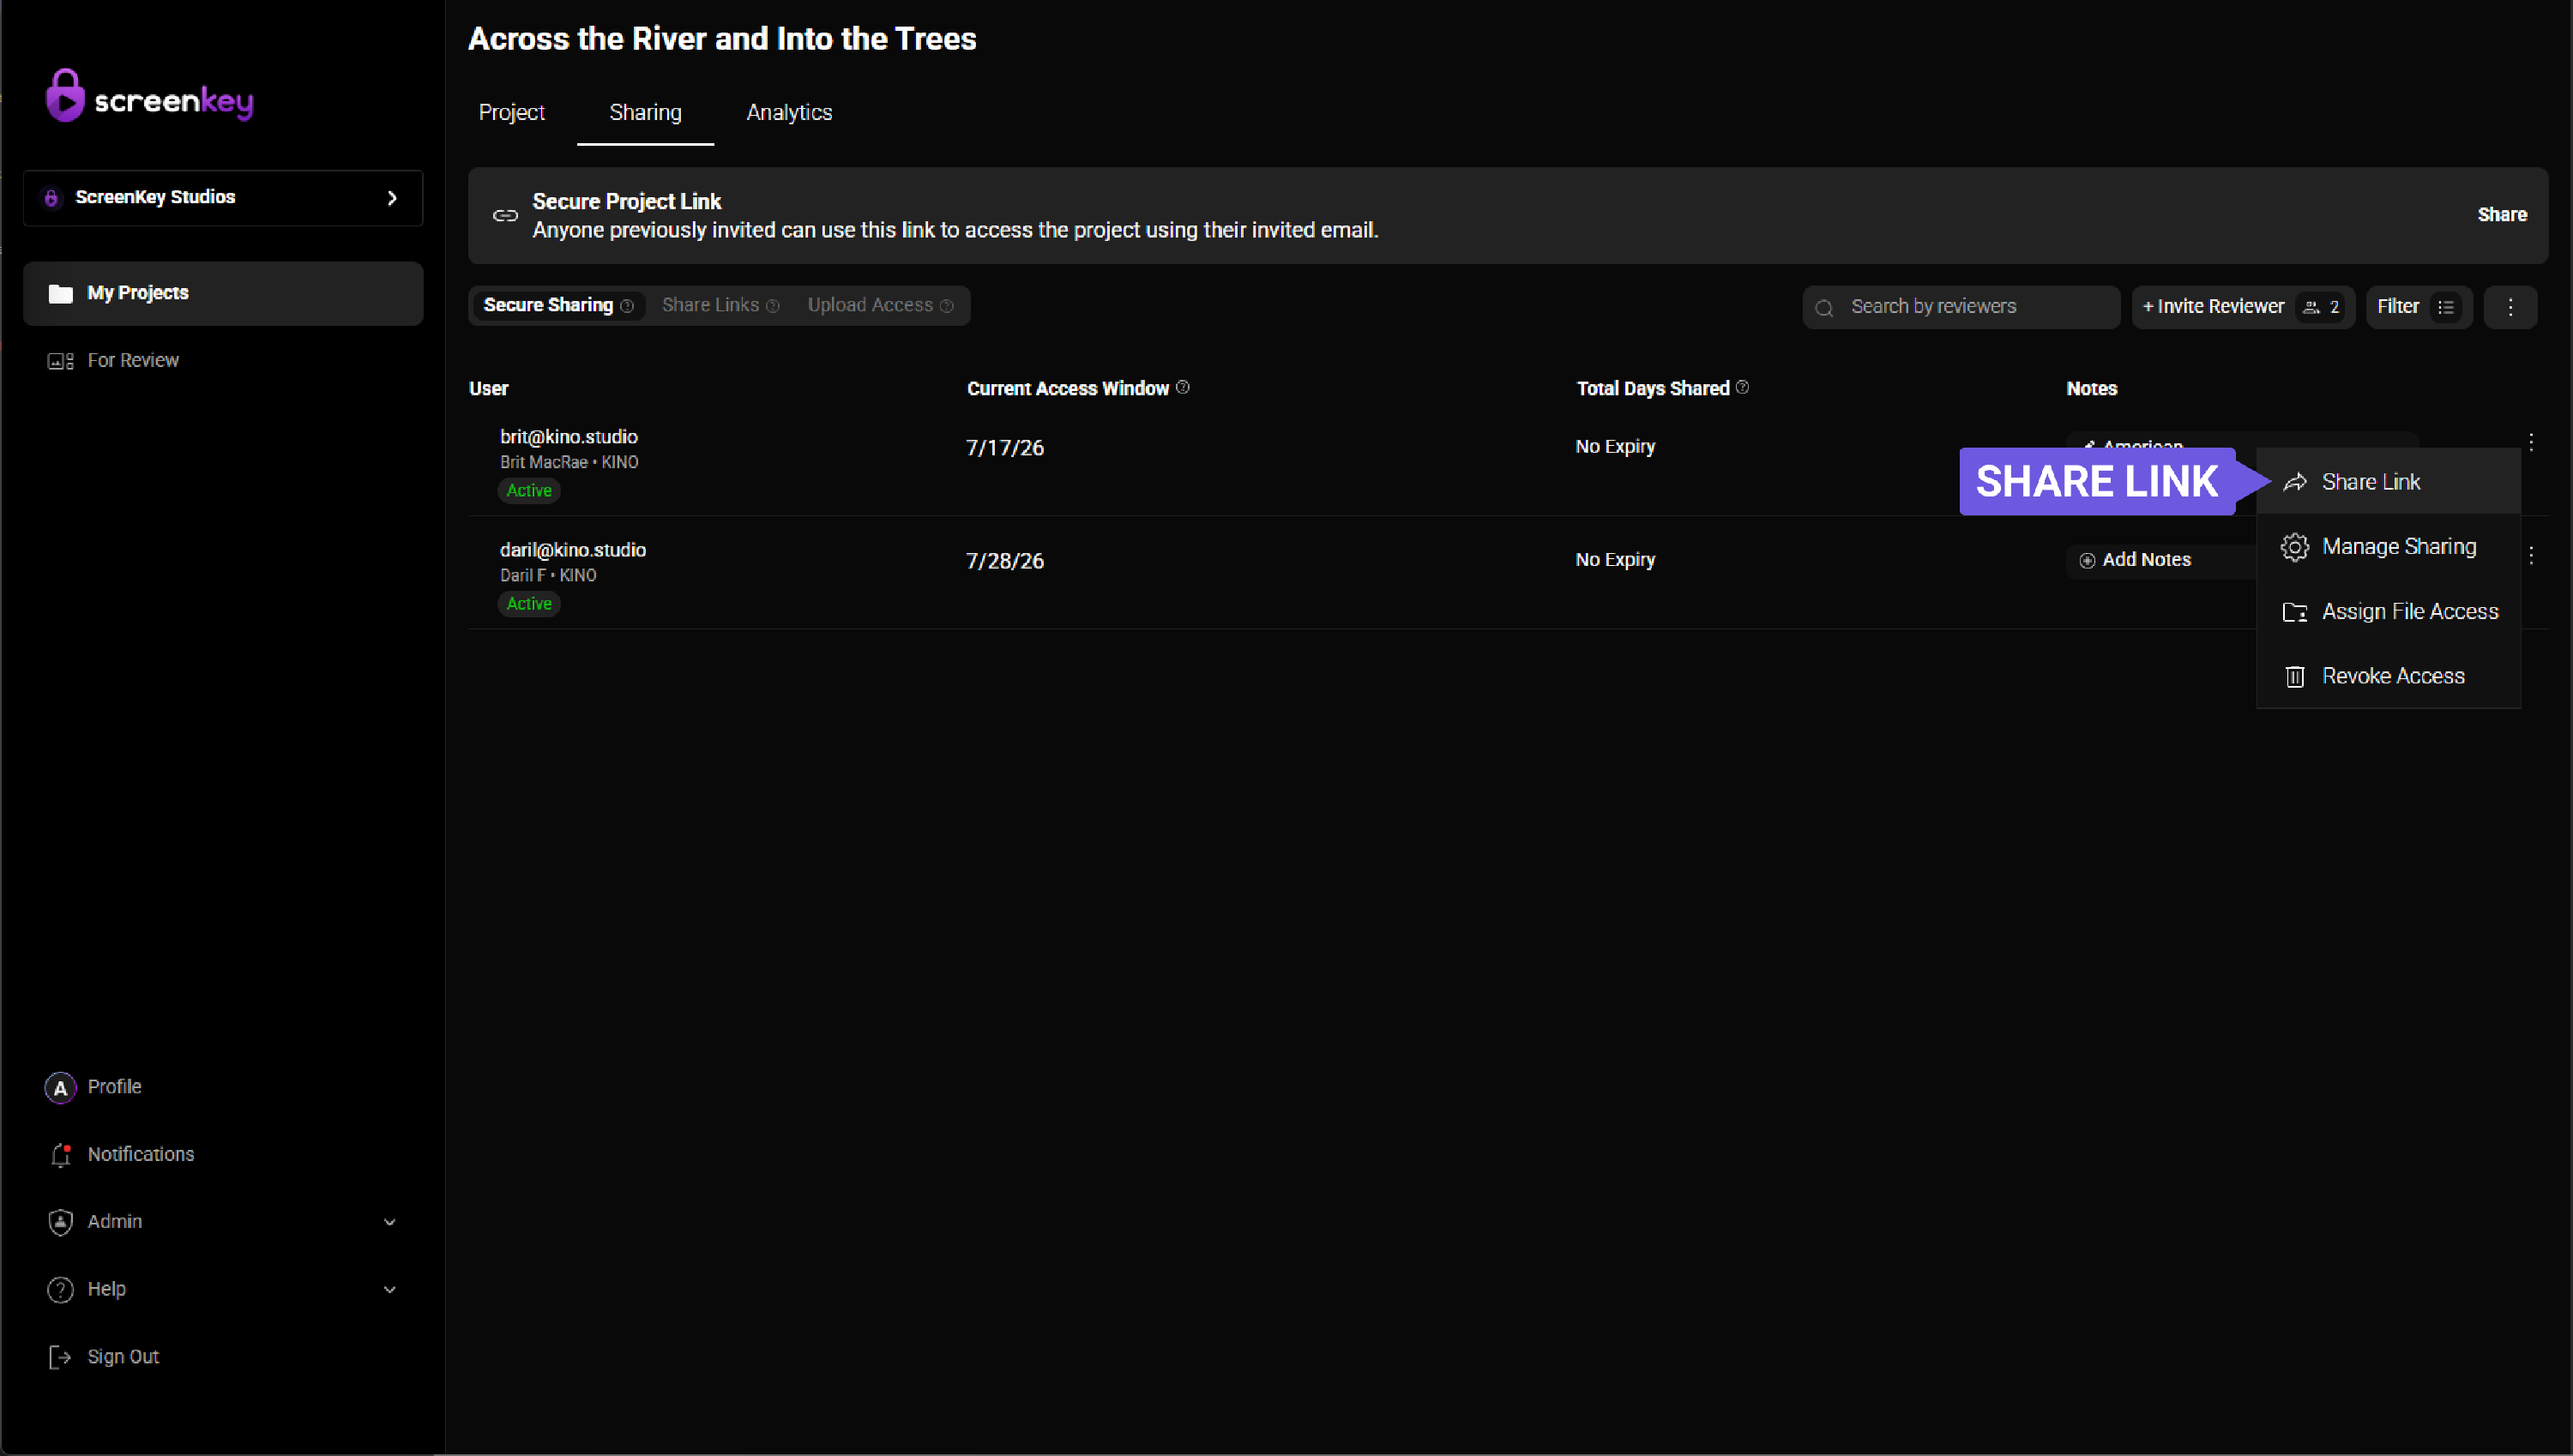Sign out of the account

103,1356
